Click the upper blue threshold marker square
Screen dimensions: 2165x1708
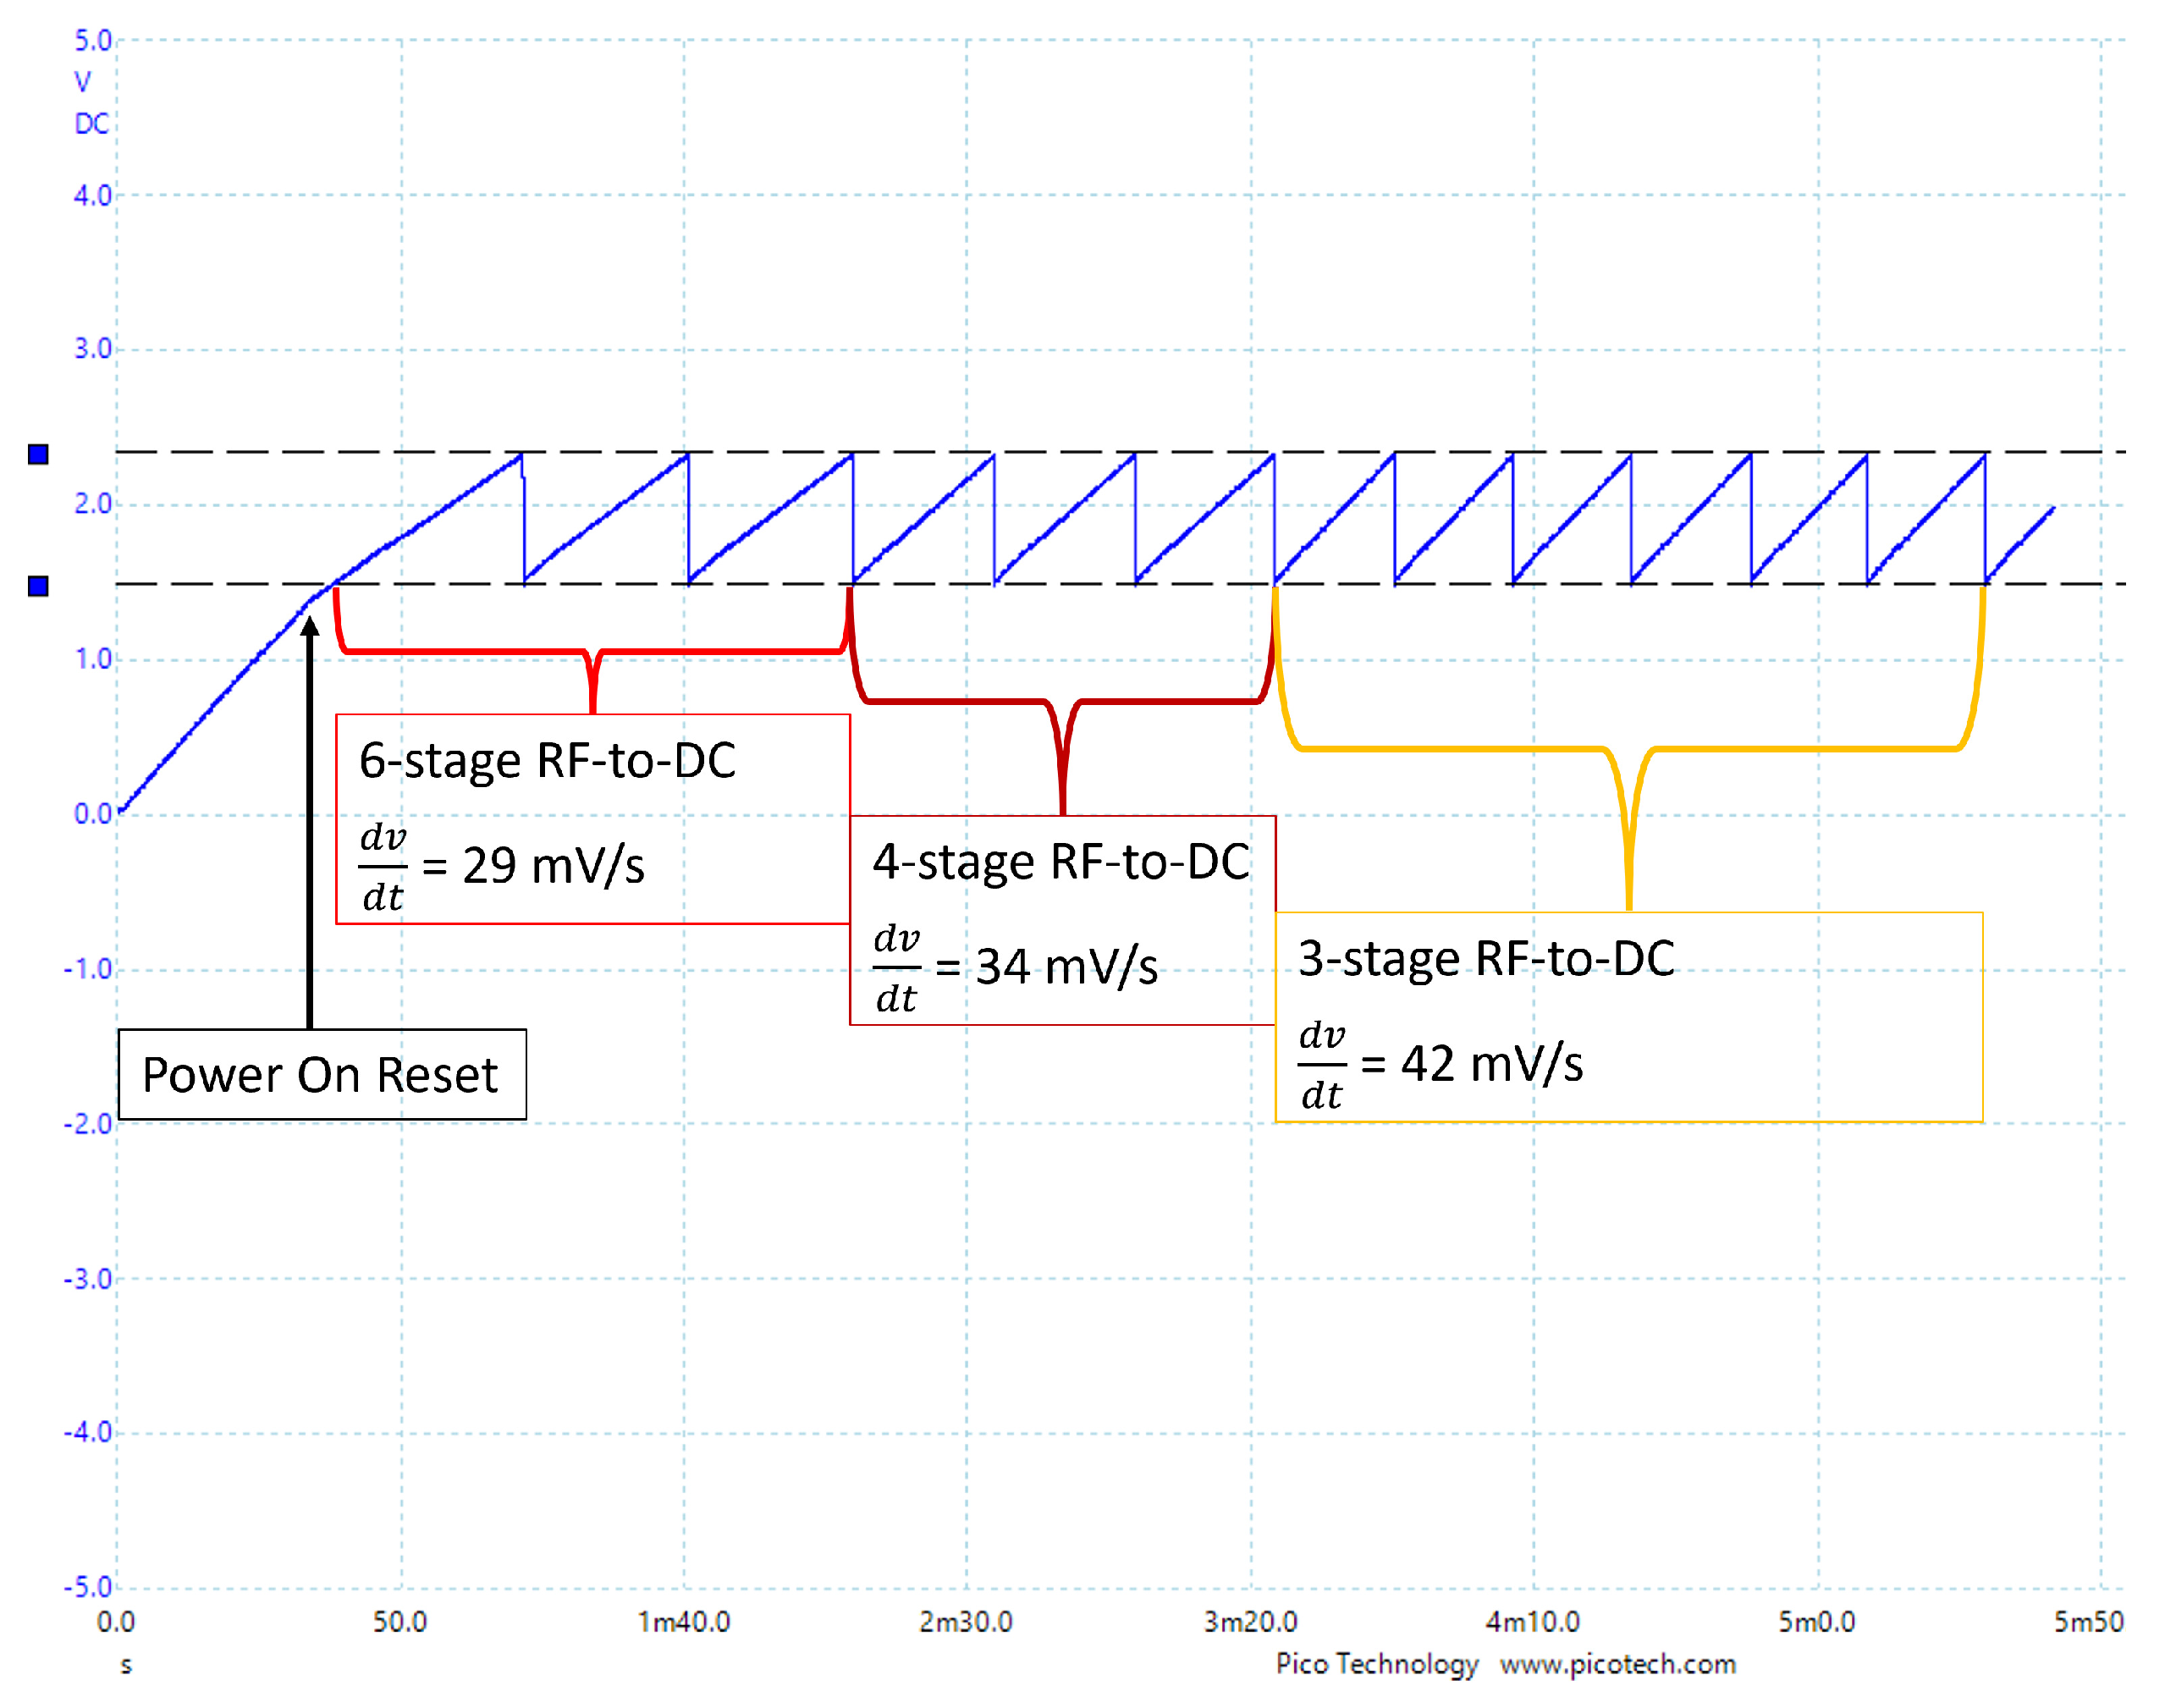coord(38,455)
